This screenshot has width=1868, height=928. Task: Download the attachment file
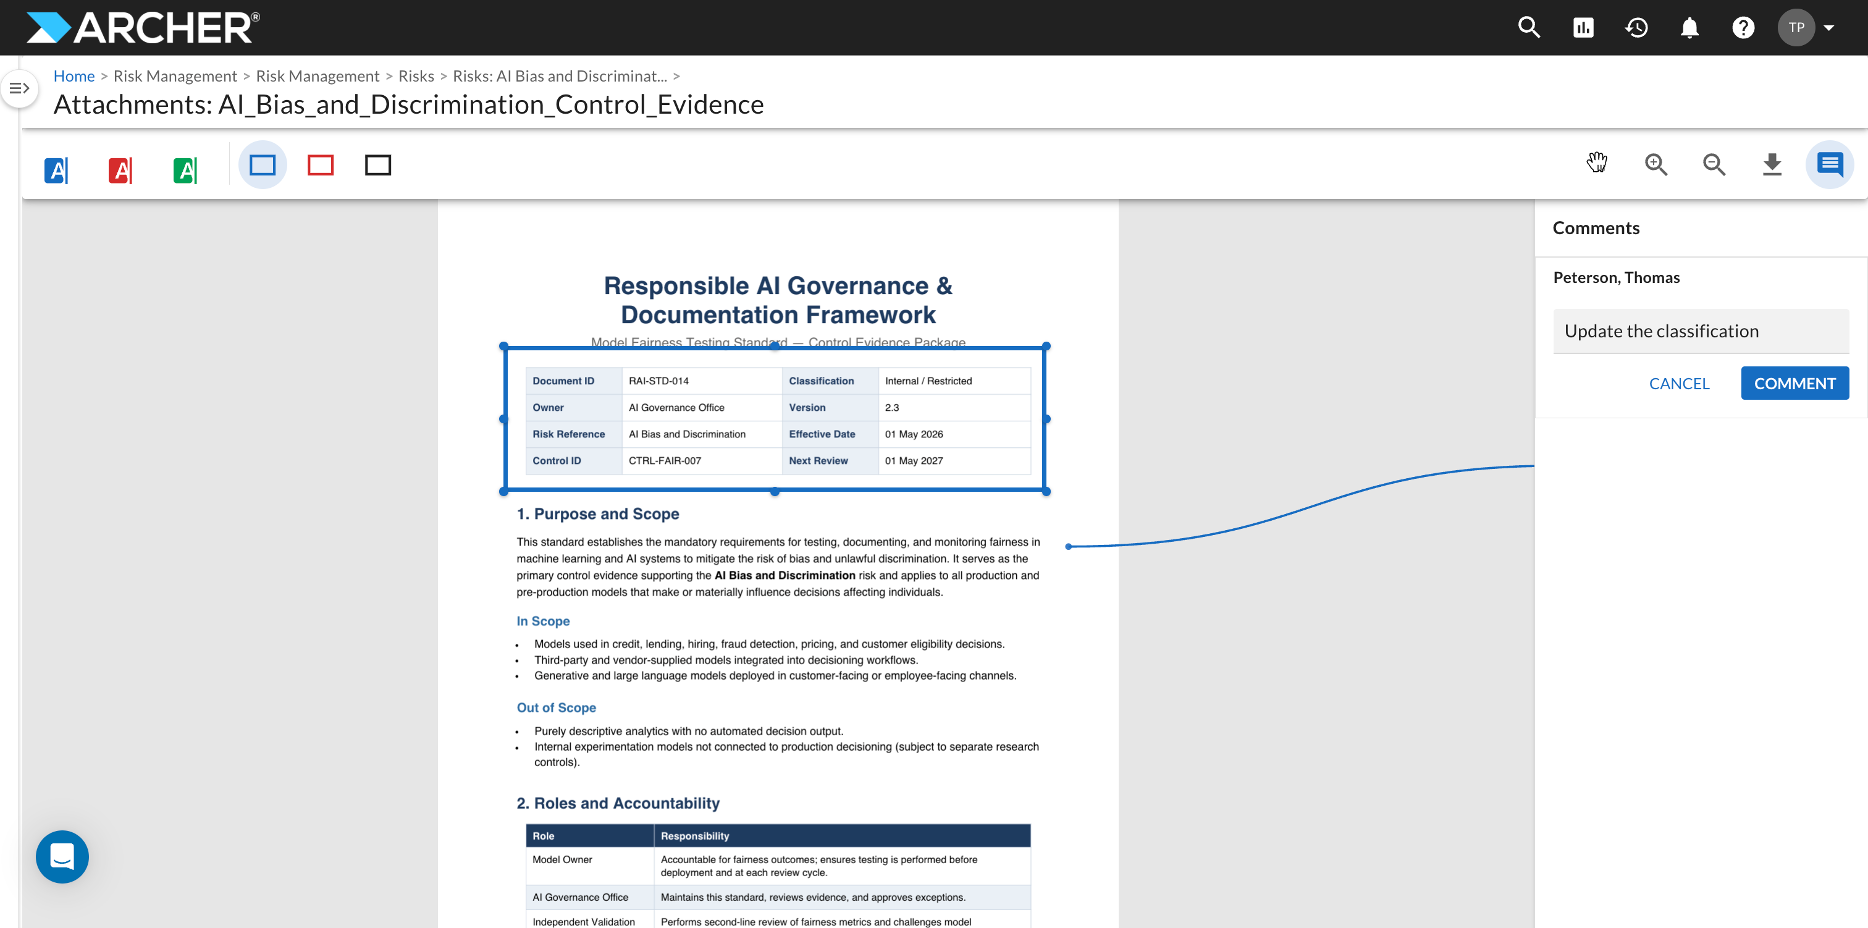click(x=1772, y=165)
